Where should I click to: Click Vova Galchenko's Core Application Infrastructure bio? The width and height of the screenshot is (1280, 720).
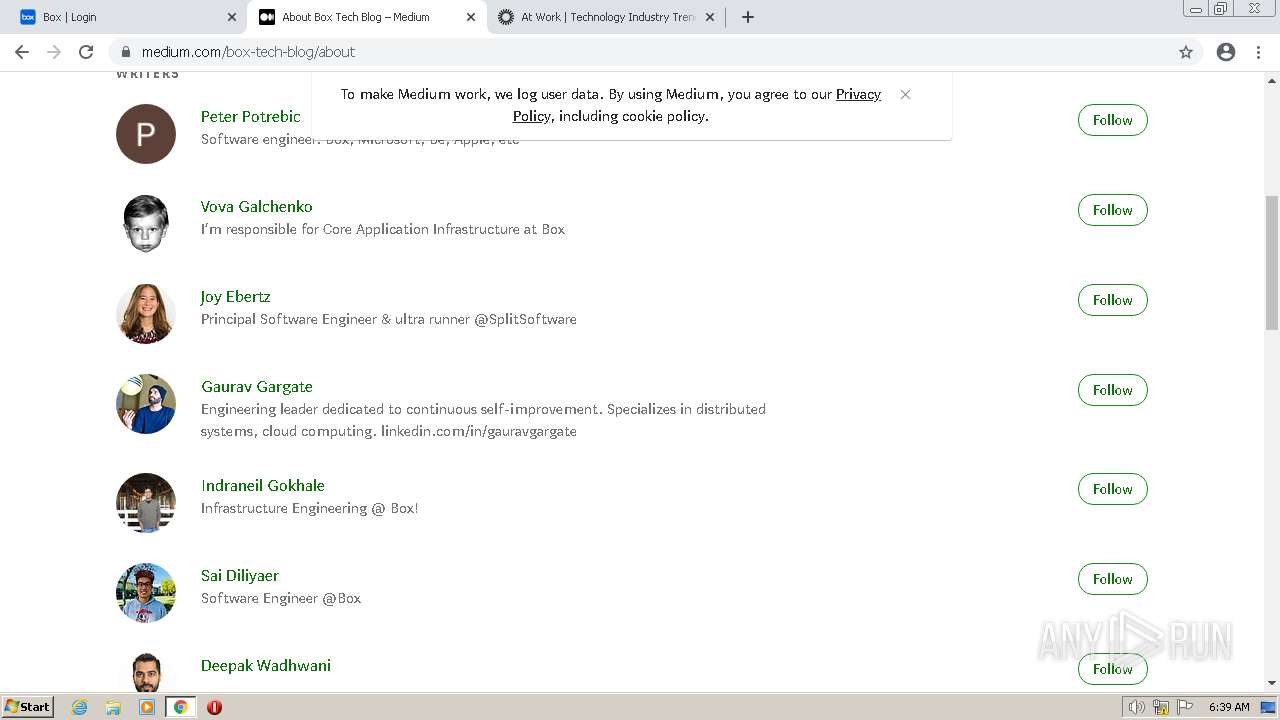pyautogui.click(x=383, y=229)
